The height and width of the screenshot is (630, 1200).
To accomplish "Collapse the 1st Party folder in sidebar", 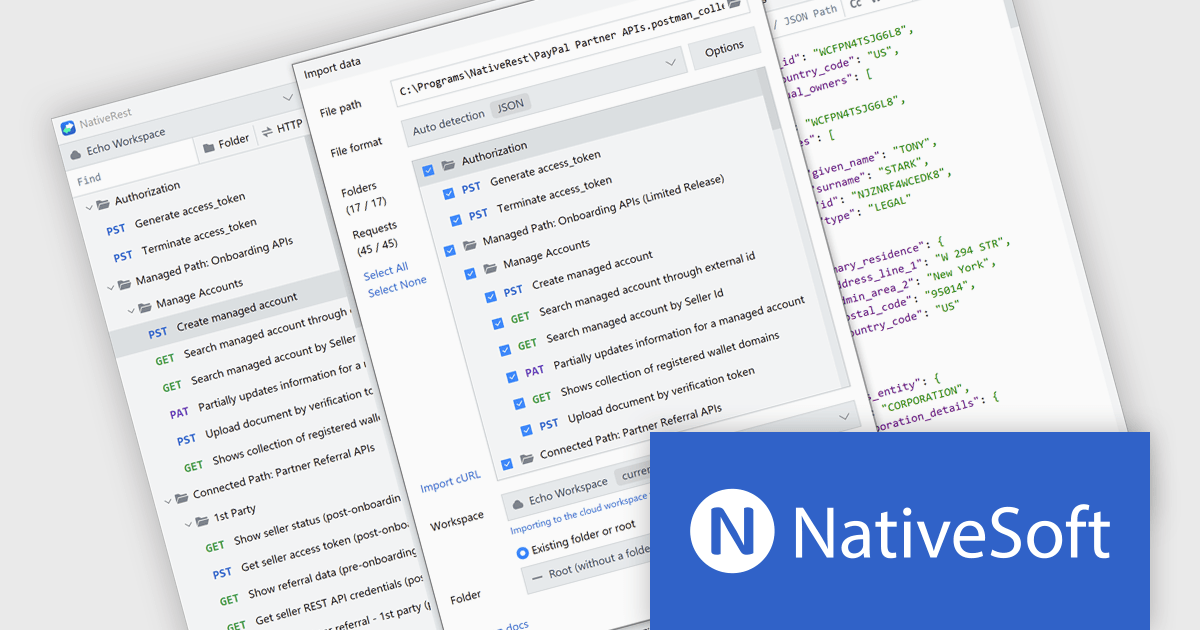I will click(x=188, y=520).
